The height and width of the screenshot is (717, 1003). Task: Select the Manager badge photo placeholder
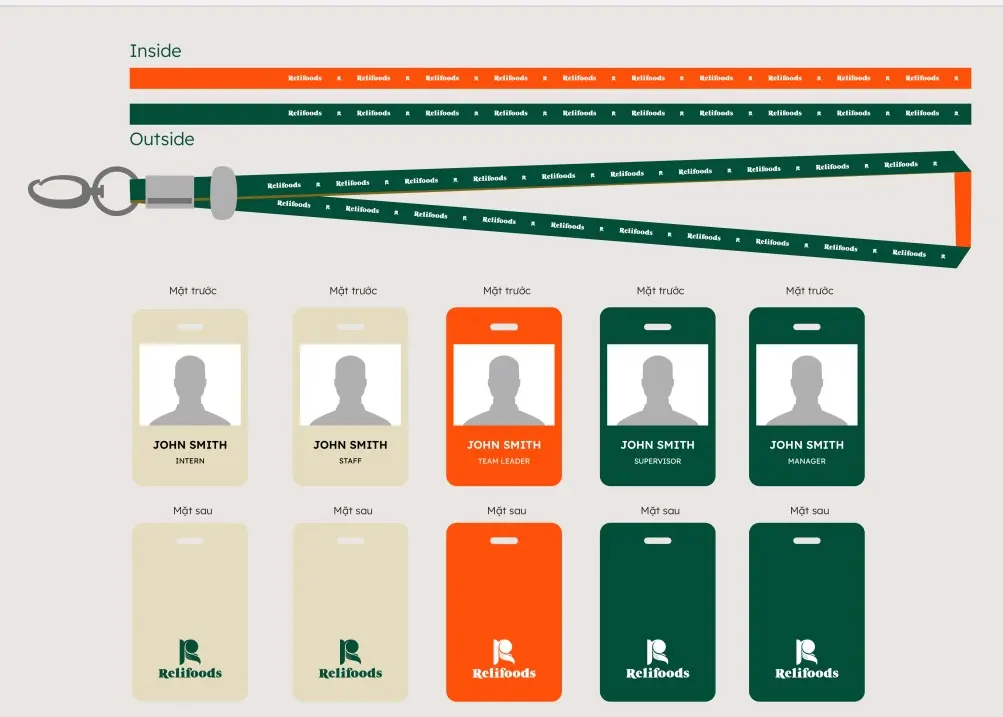coord(807,384)
